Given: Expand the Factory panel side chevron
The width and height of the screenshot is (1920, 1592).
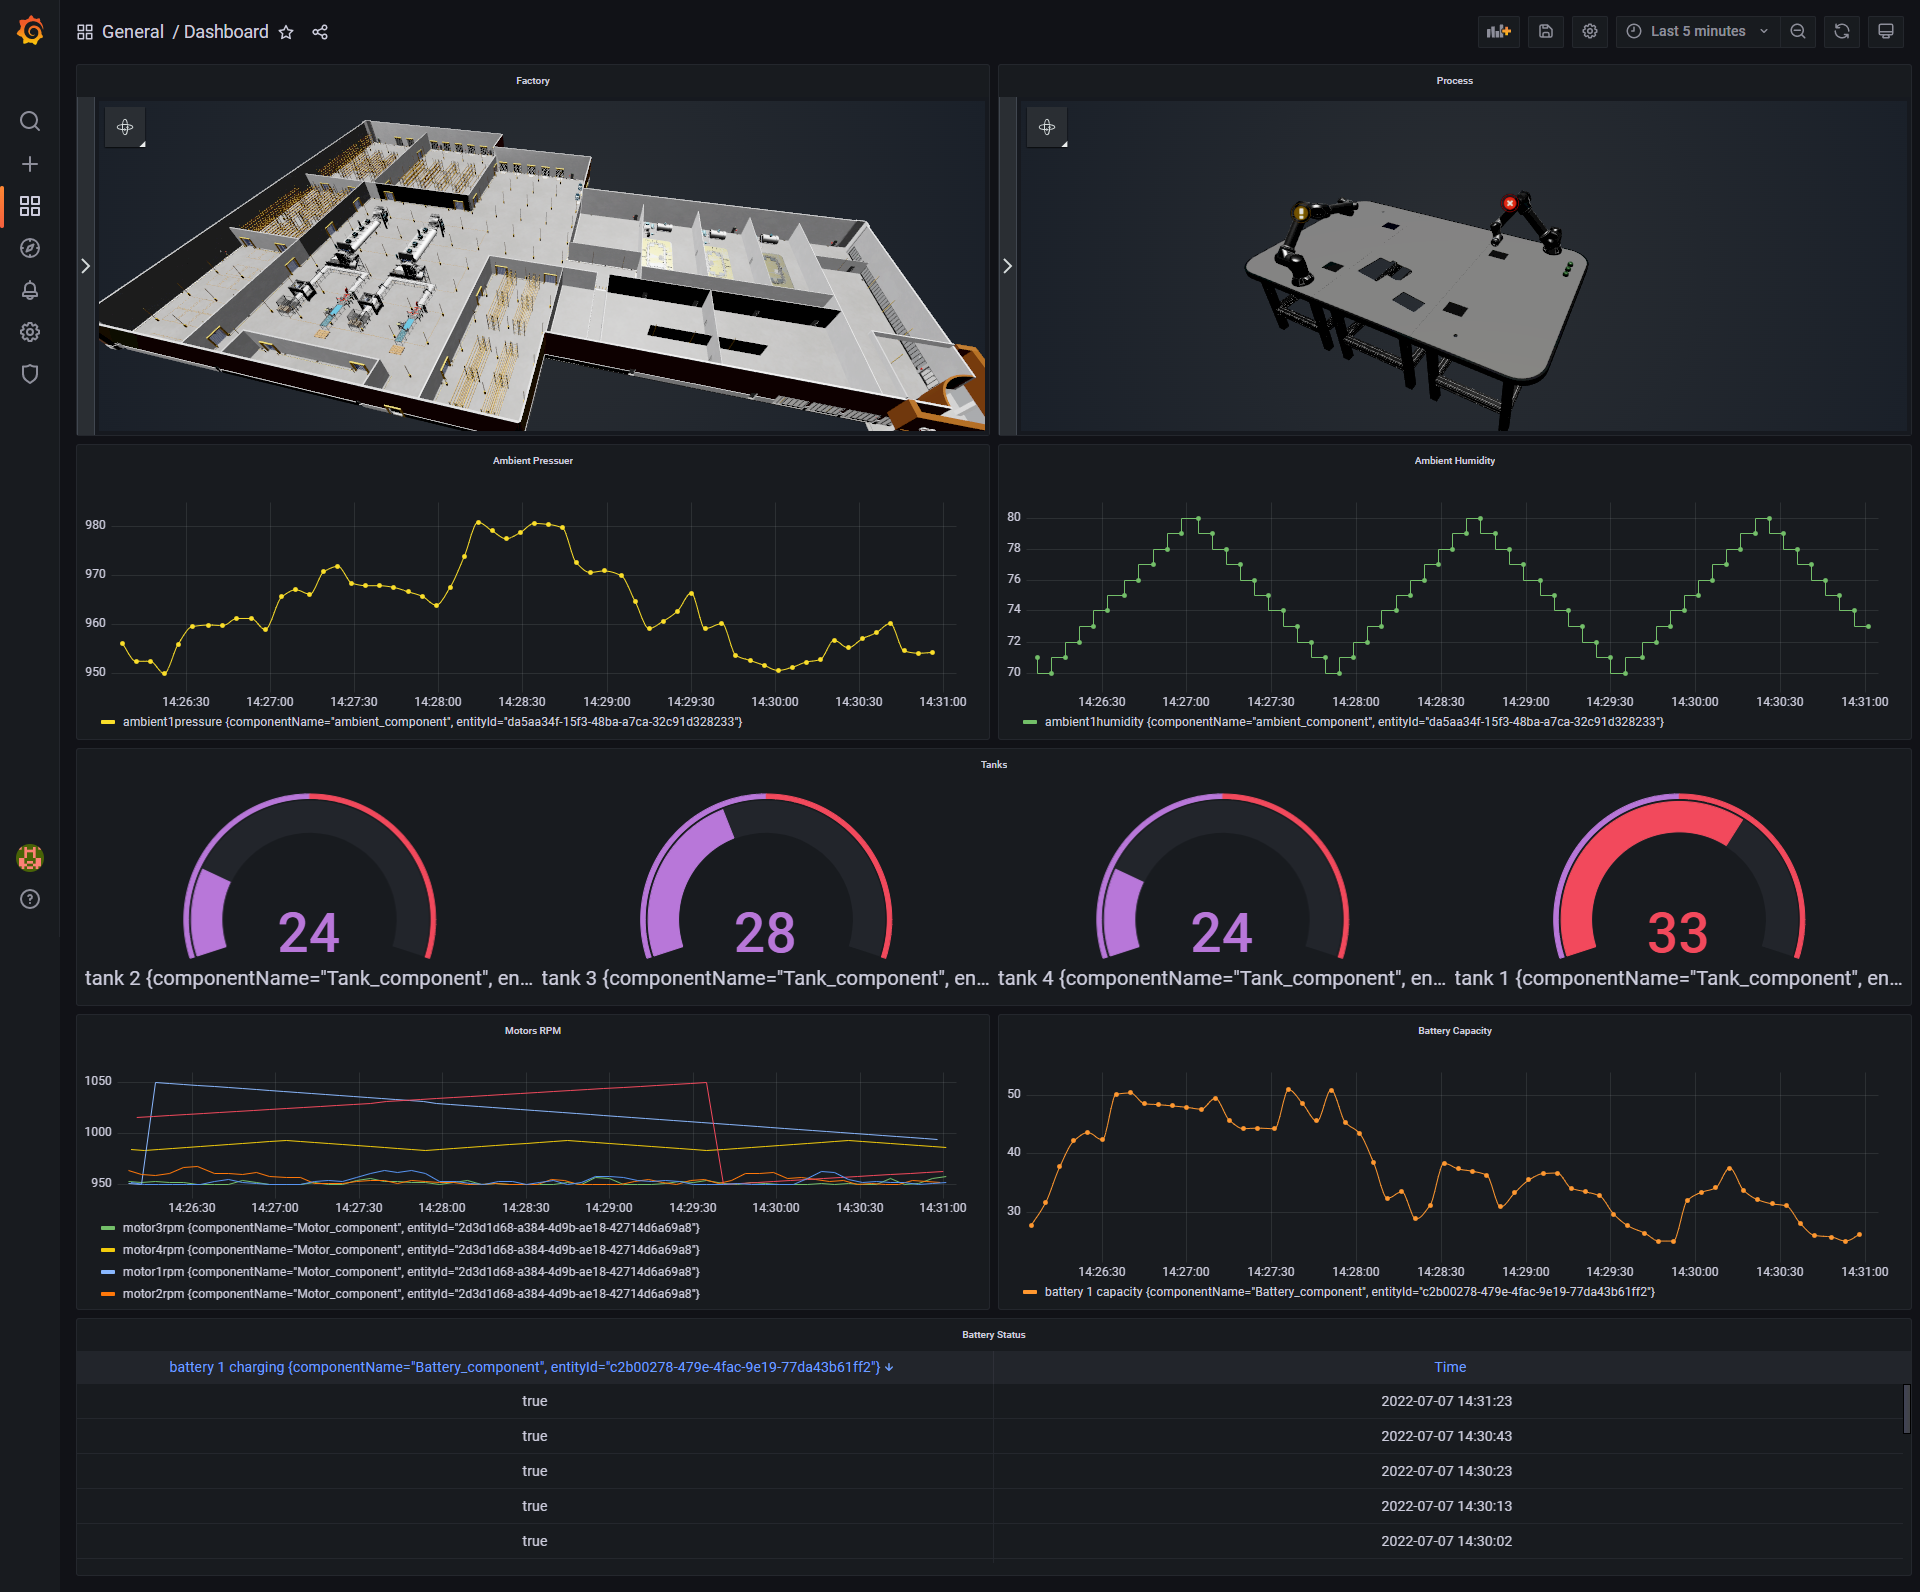Looking at the screenshot, I should tap(86, 266).
